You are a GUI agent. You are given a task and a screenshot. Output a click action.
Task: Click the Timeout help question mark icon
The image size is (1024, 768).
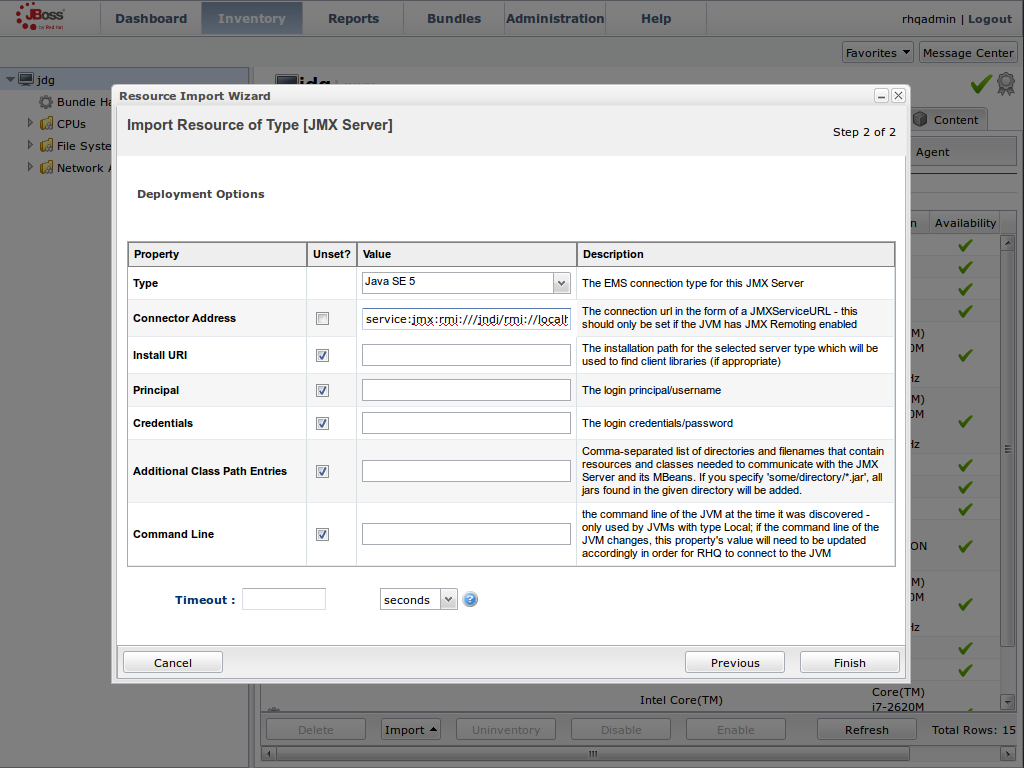470,600
